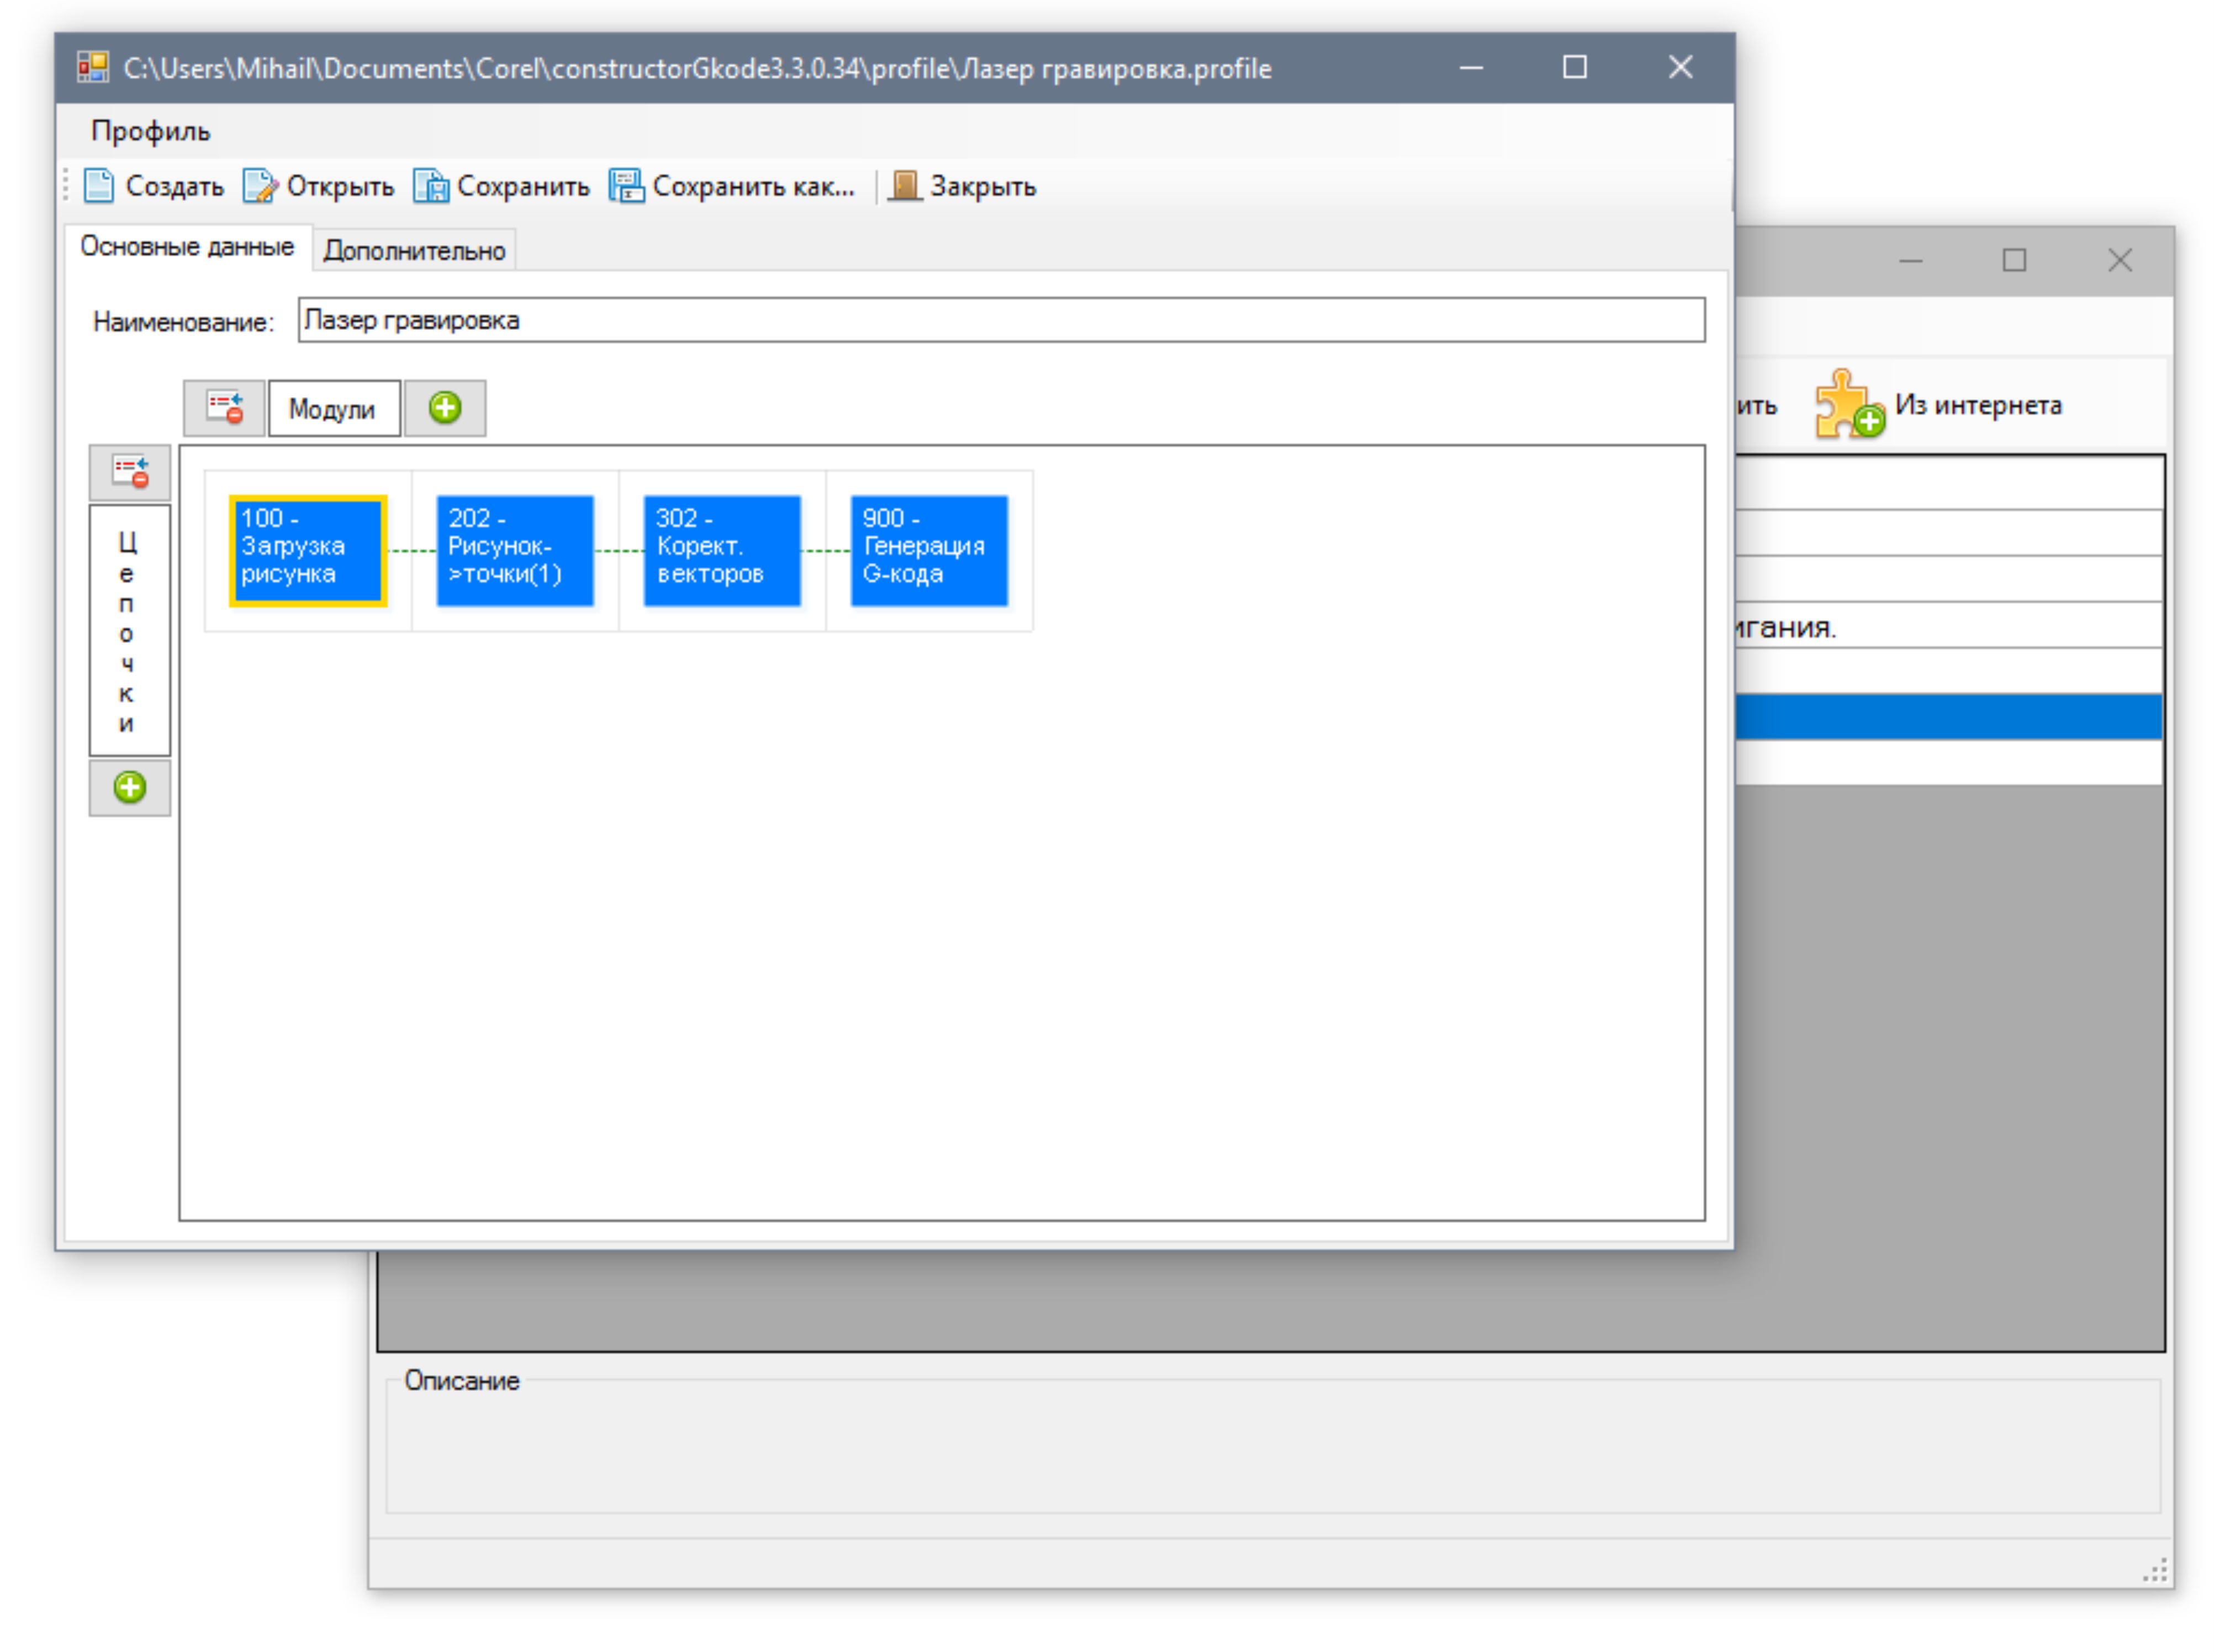Click the remove chain icon above Цепочки
Image resolution: width=2214 pixels, height=1652 pixels.
click(130, 472)
